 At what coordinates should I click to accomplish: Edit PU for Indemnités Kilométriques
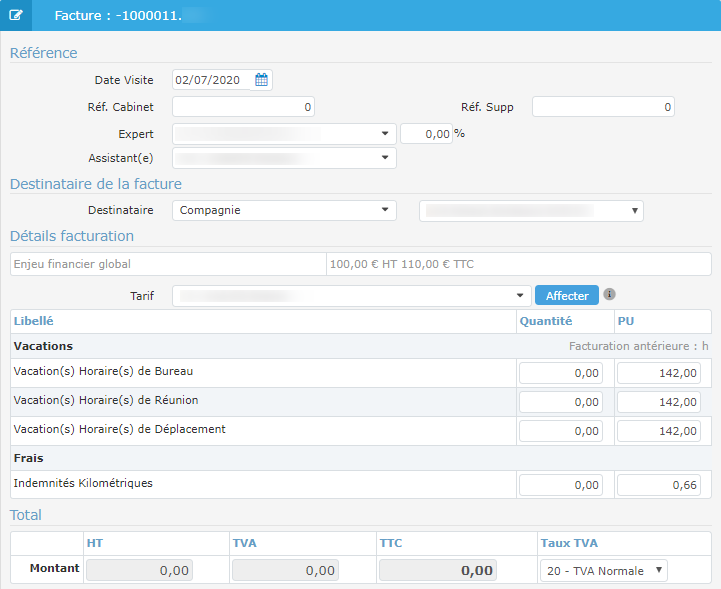[x=659, y=485]
